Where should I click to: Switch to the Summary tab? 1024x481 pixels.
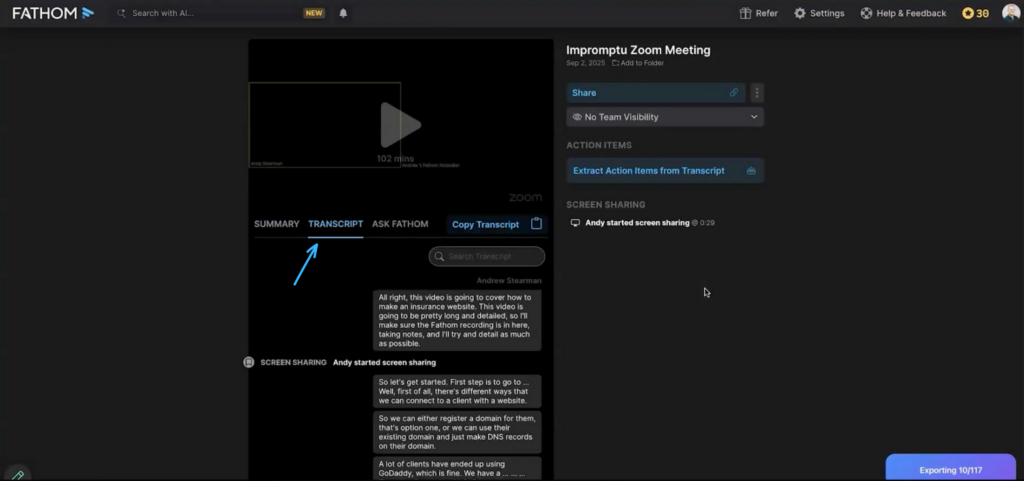point(276,224)
